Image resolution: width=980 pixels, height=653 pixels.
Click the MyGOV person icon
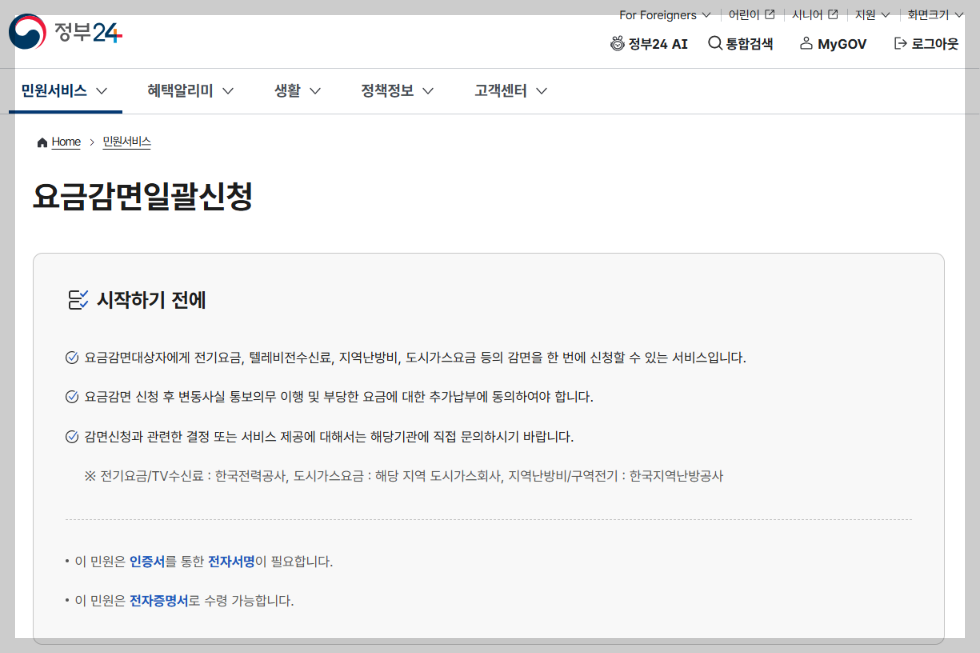806,43
